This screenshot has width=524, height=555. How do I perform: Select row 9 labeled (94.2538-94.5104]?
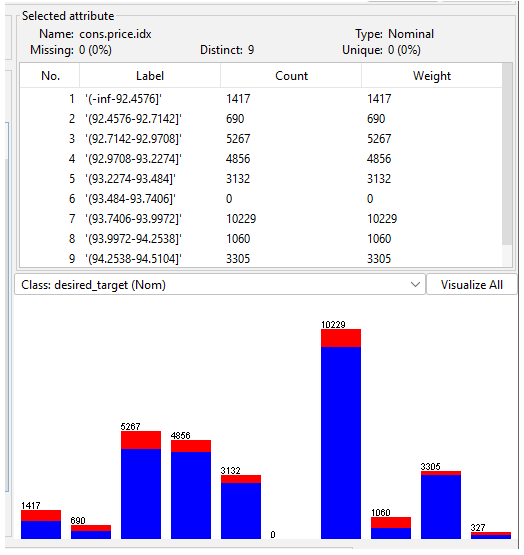tap(261, 258)
